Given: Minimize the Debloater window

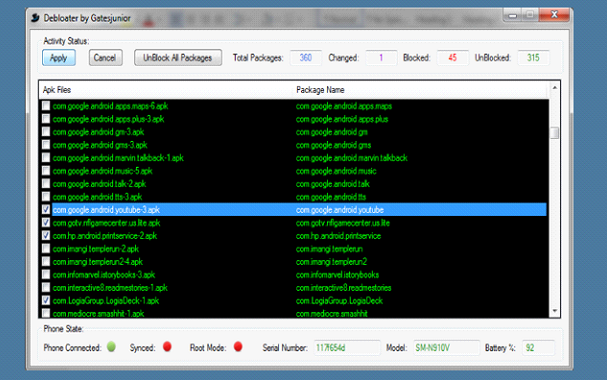Looking at the screenshot, I should 513,15.
